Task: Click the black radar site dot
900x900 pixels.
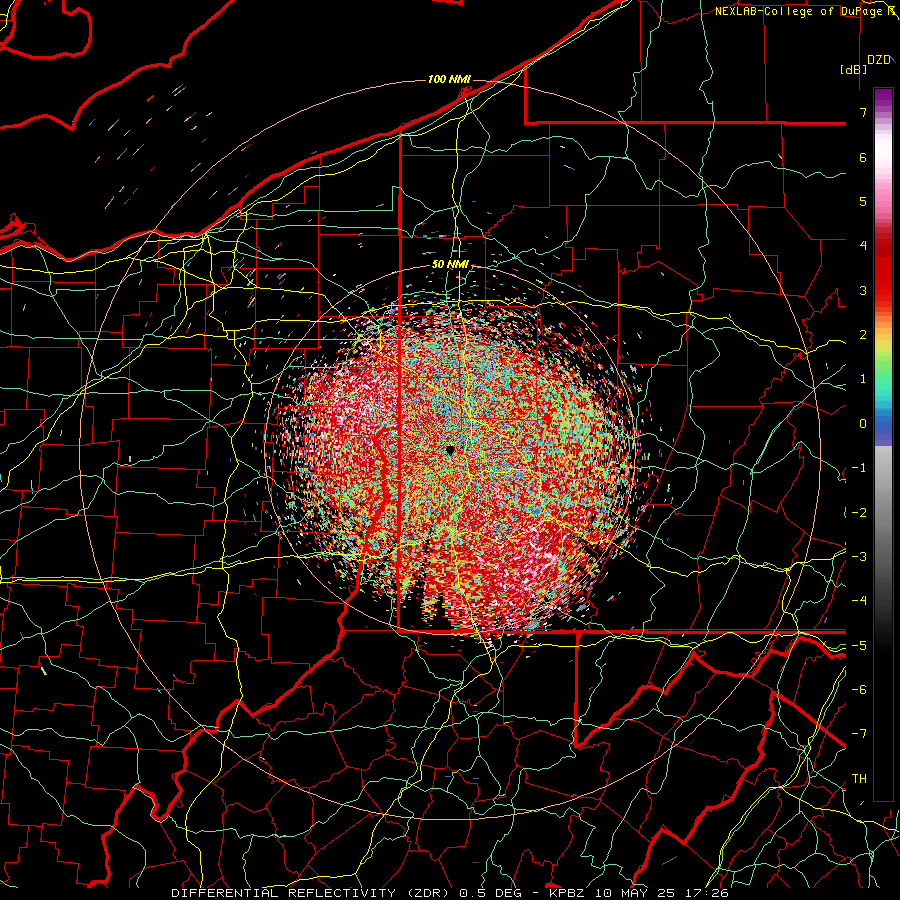Action: (451, 450)
